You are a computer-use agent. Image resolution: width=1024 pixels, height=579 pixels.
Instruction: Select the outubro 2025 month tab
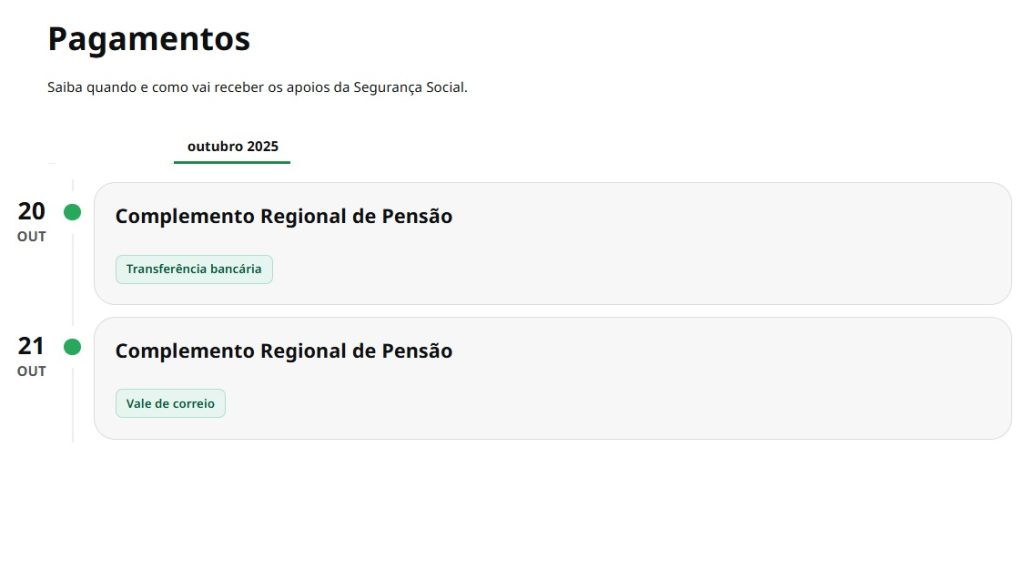click(232, 146)
